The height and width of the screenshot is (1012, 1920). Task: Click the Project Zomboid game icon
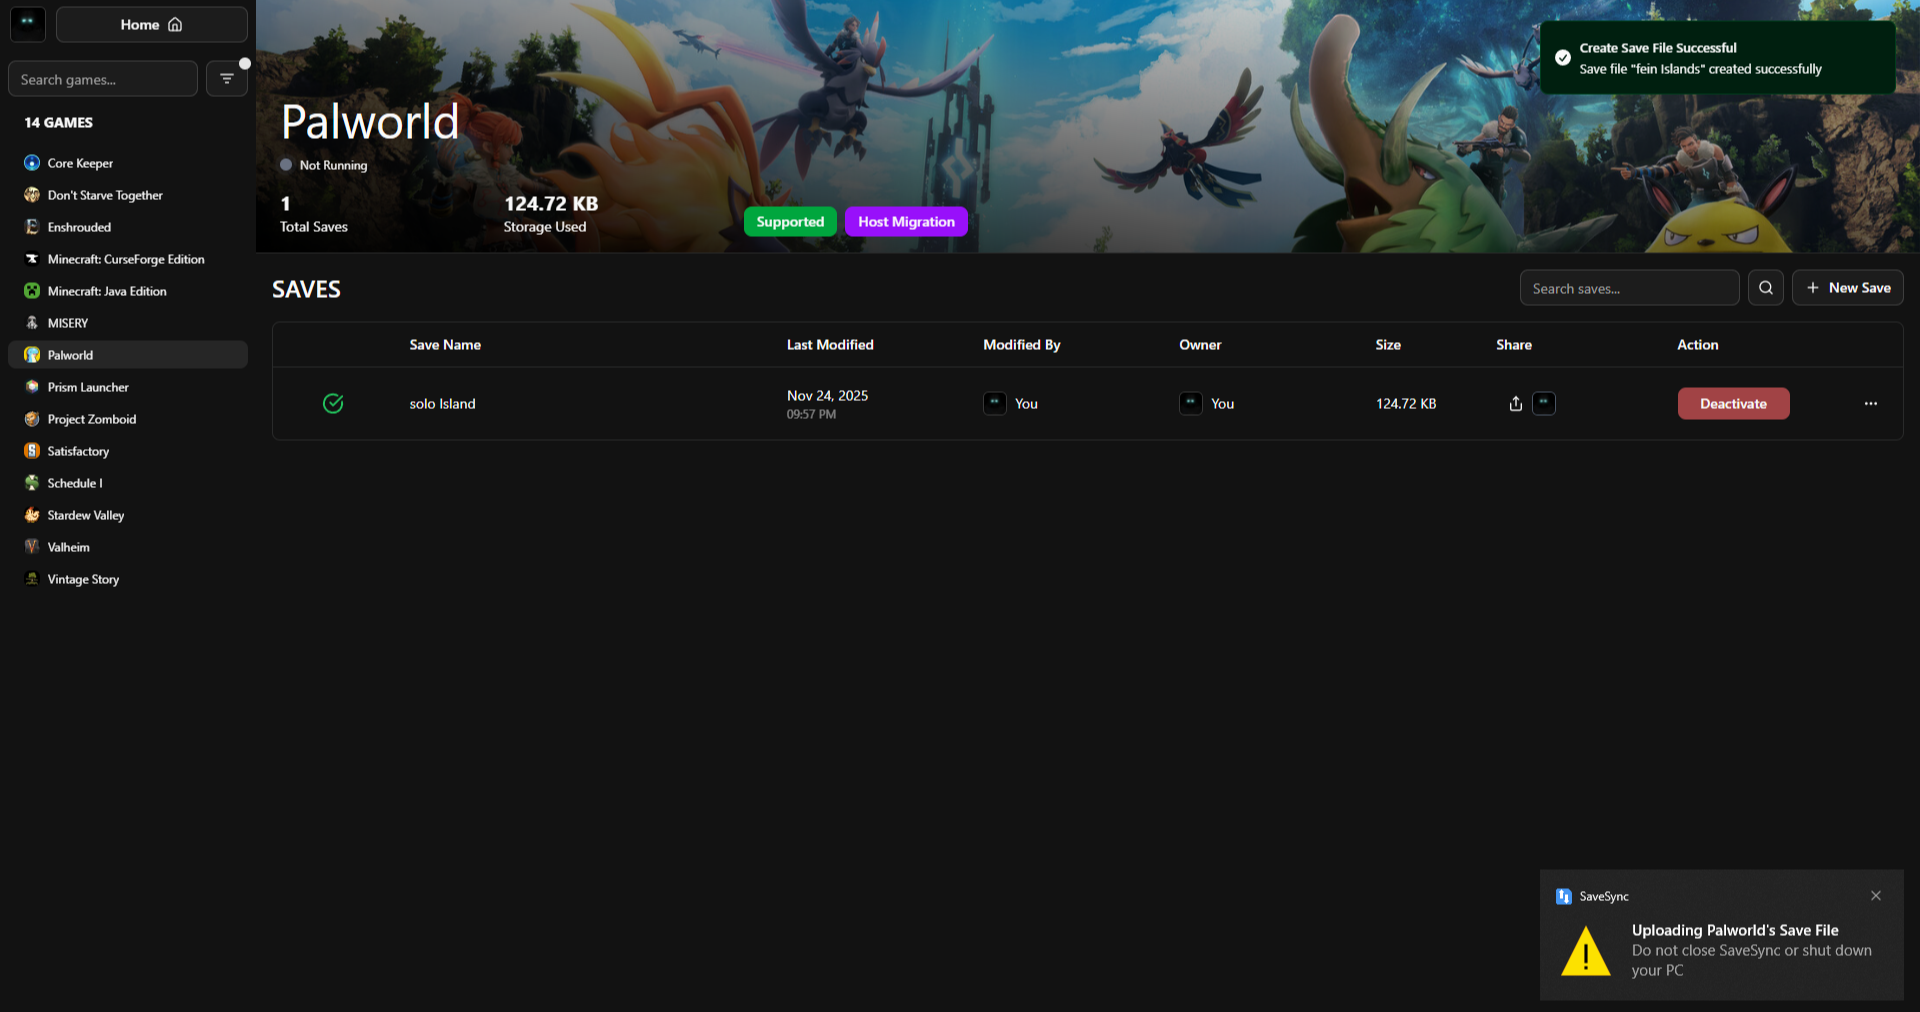32,419
